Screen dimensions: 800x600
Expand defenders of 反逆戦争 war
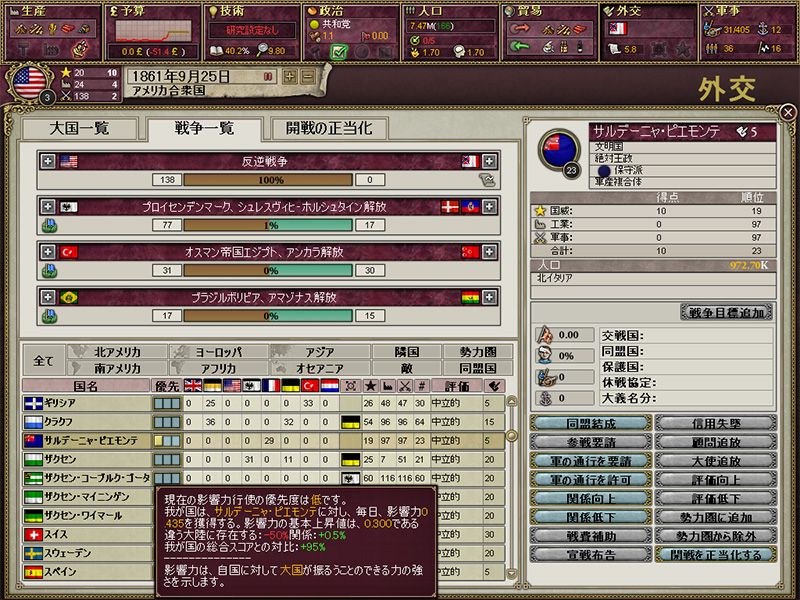tap(489, 161)
